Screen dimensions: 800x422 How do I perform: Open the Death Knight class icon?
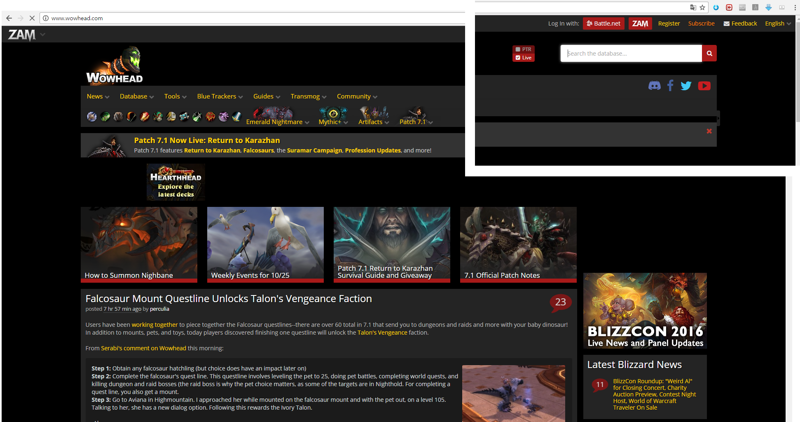click(x=92, y=117)
